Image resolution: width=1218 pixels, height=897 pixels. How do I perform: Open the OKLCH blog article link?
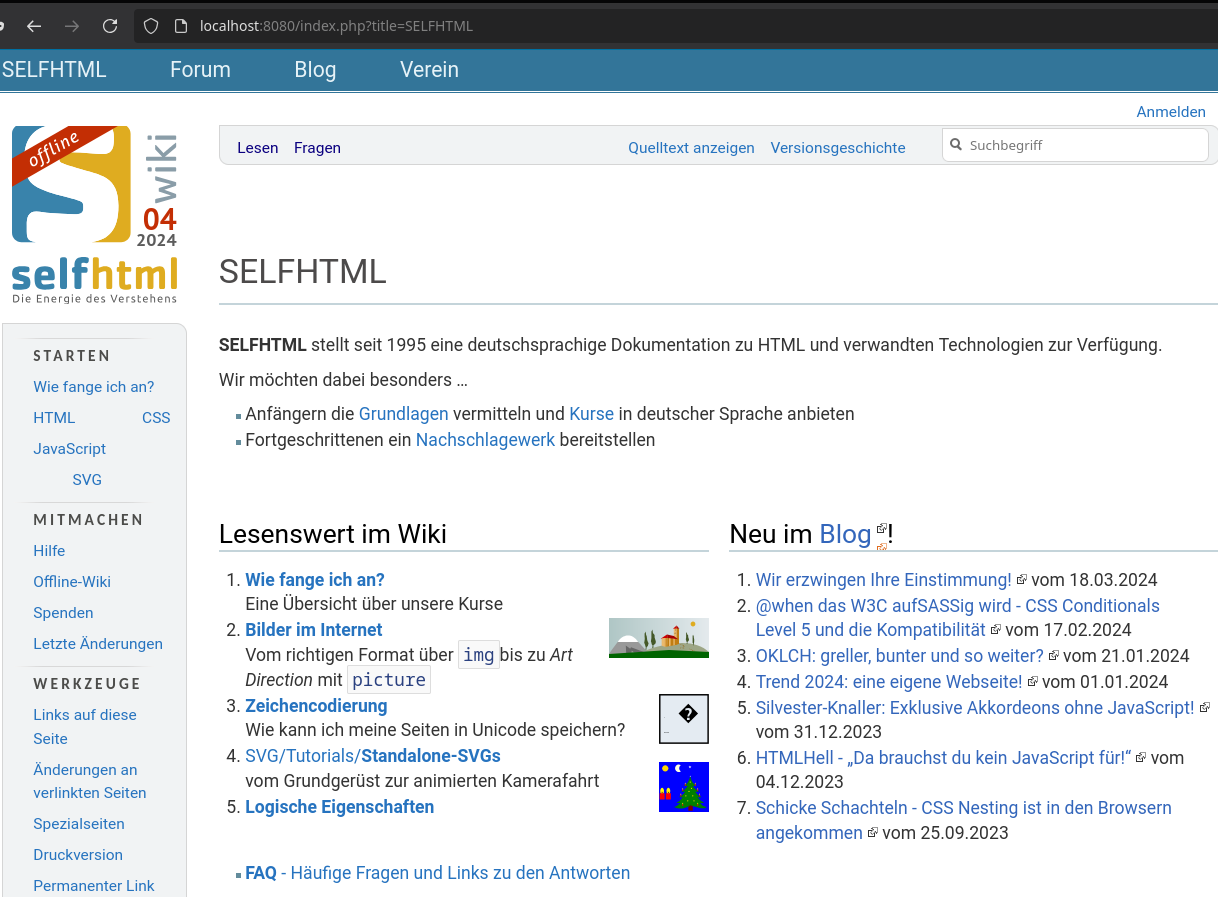click(899, 656)
